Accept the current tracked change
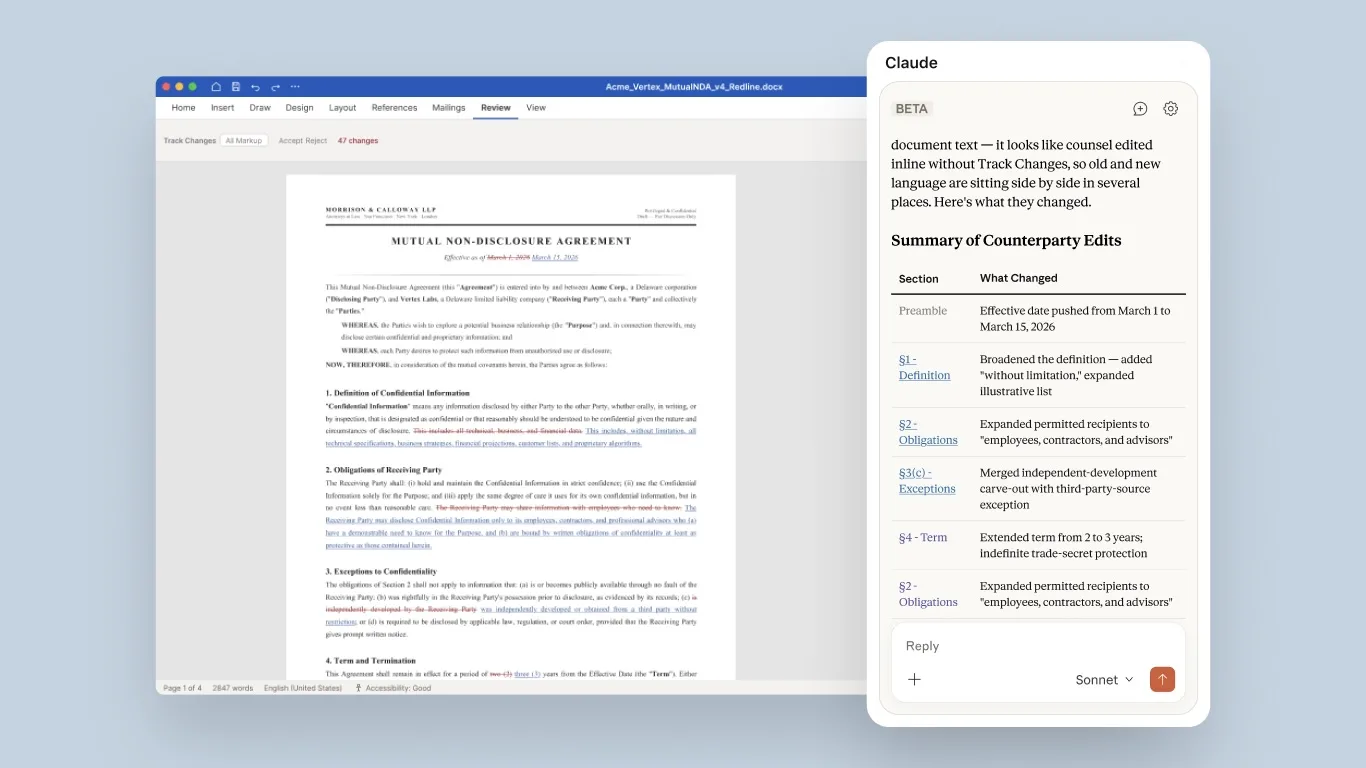 click(x=290, y=140)
